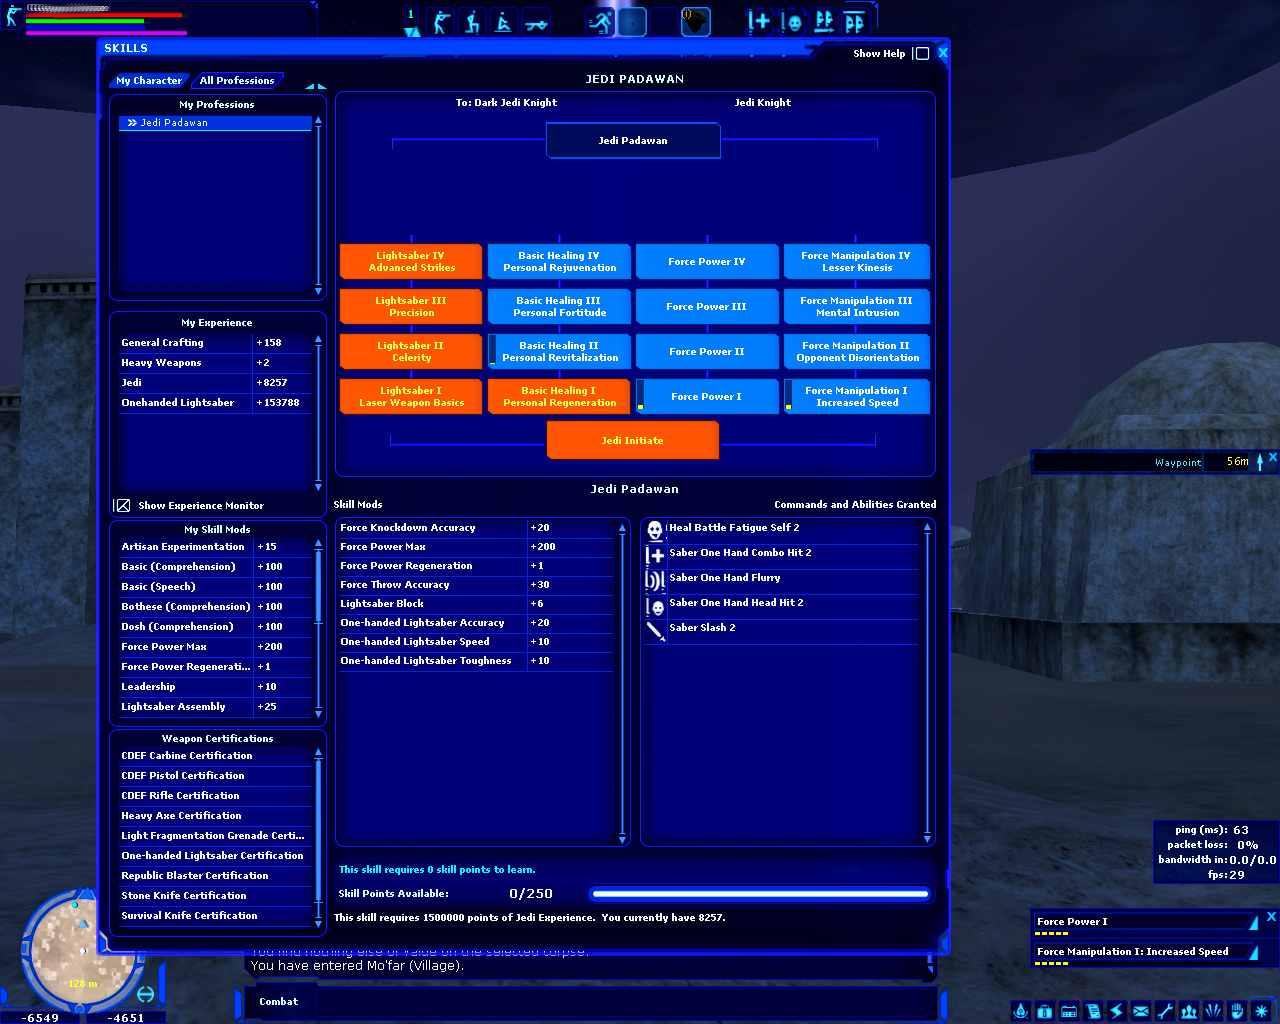This screenshot has width=1280, height=1024.
Task: Use the saber combo hit toolbar icon
Action: click(x=759, y=22)
